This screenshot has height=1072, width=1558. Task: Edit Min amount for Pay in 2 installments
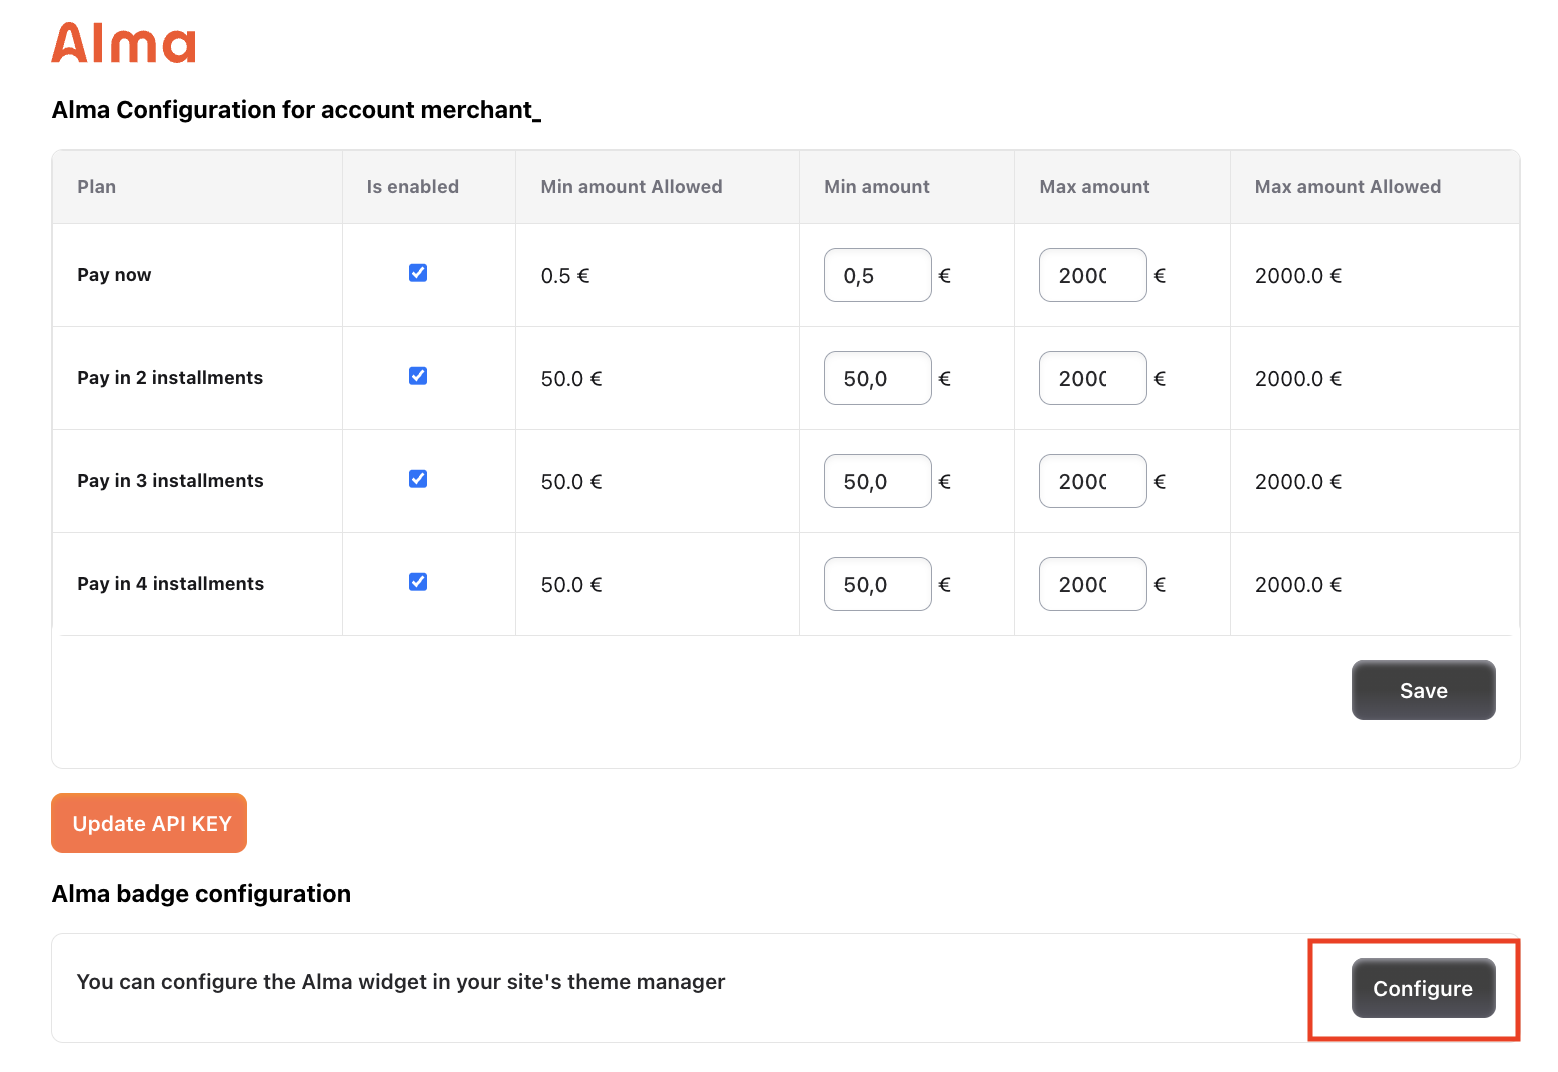click(x=878, y=378)
